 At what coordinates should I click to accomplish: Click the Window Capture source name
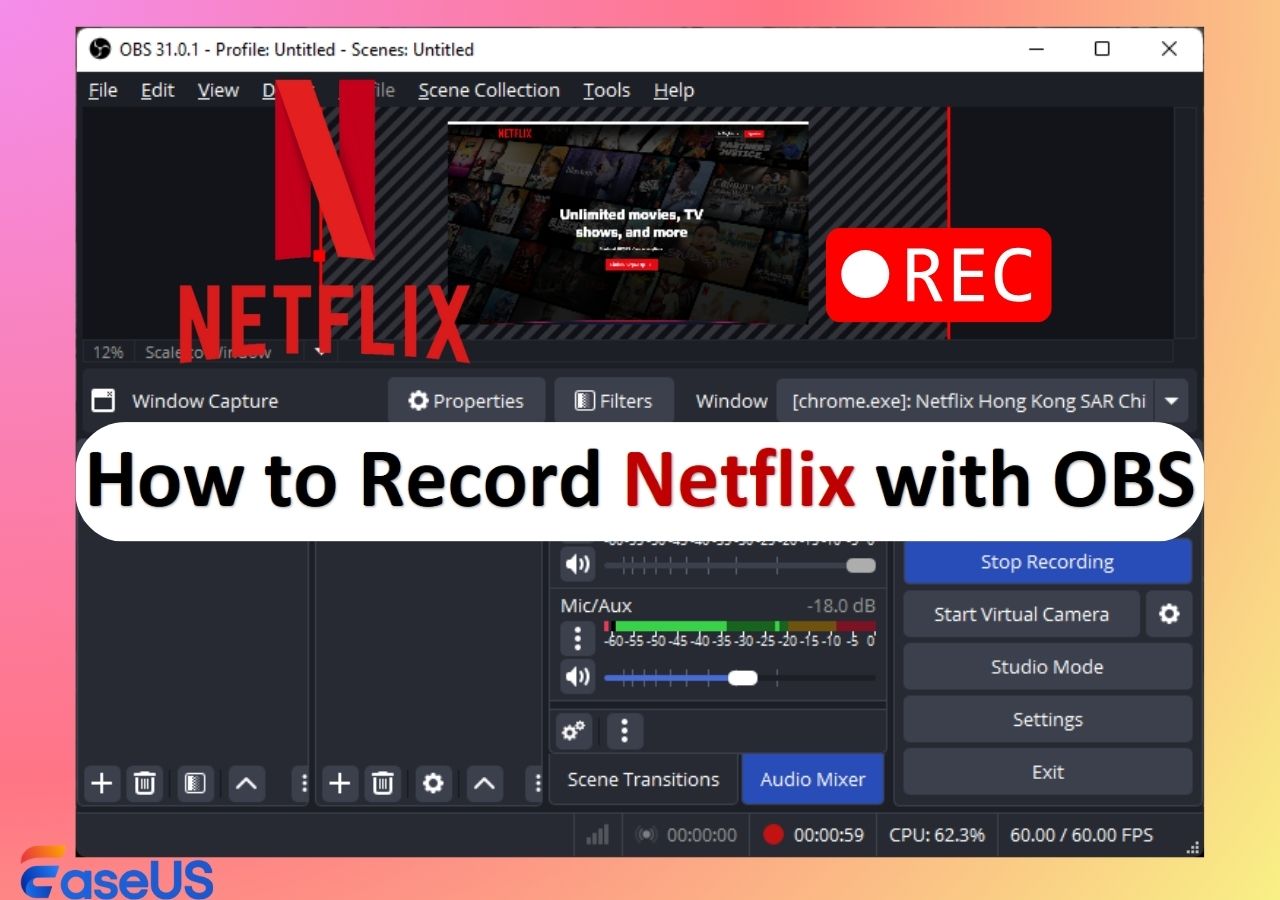[205, 401]
